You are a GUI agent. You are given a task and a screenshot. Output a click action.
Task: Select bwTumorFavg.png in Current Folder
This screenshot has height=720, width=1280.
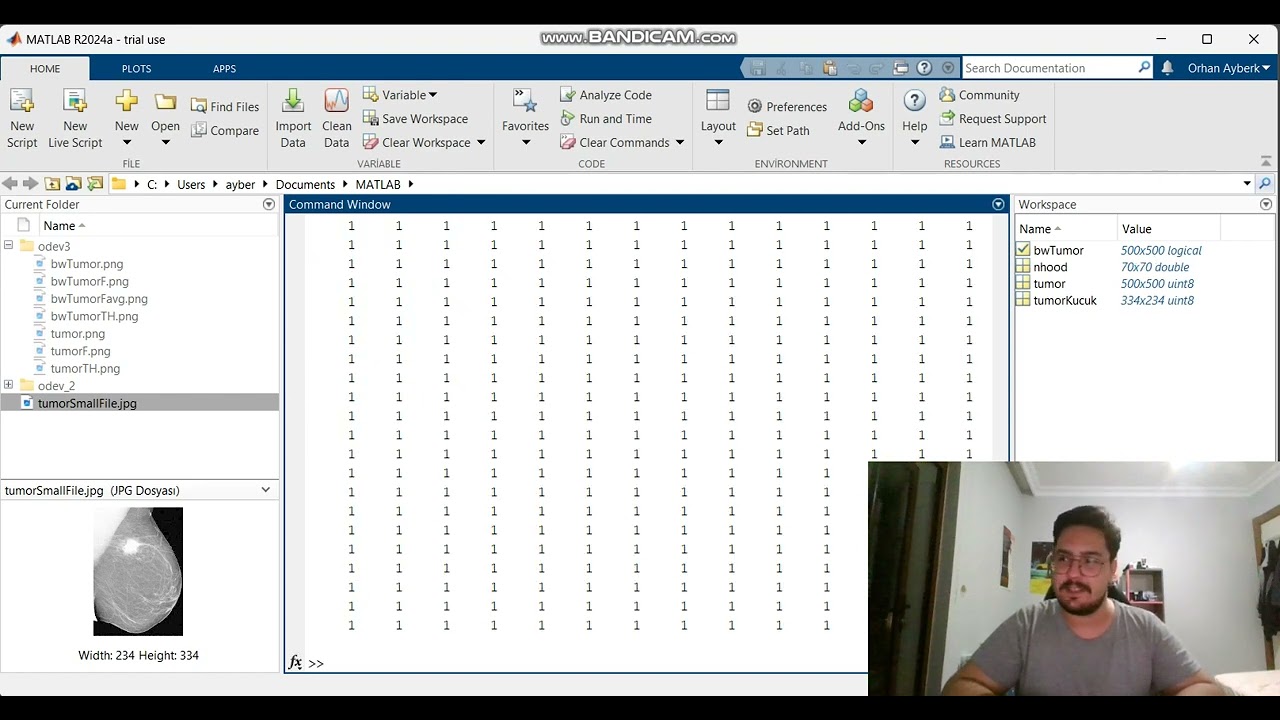click(99, 299)
